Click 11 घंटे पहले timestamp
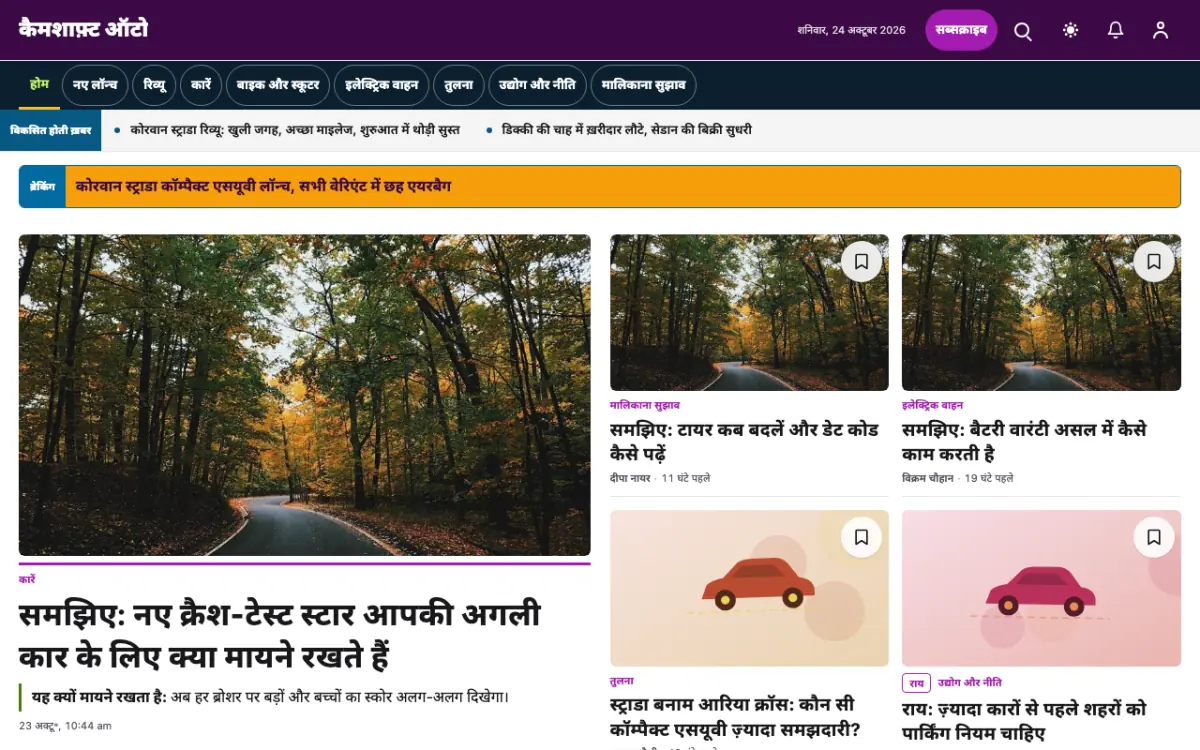The height and width of the screenshot is (750, 1200). coord(686,478)
